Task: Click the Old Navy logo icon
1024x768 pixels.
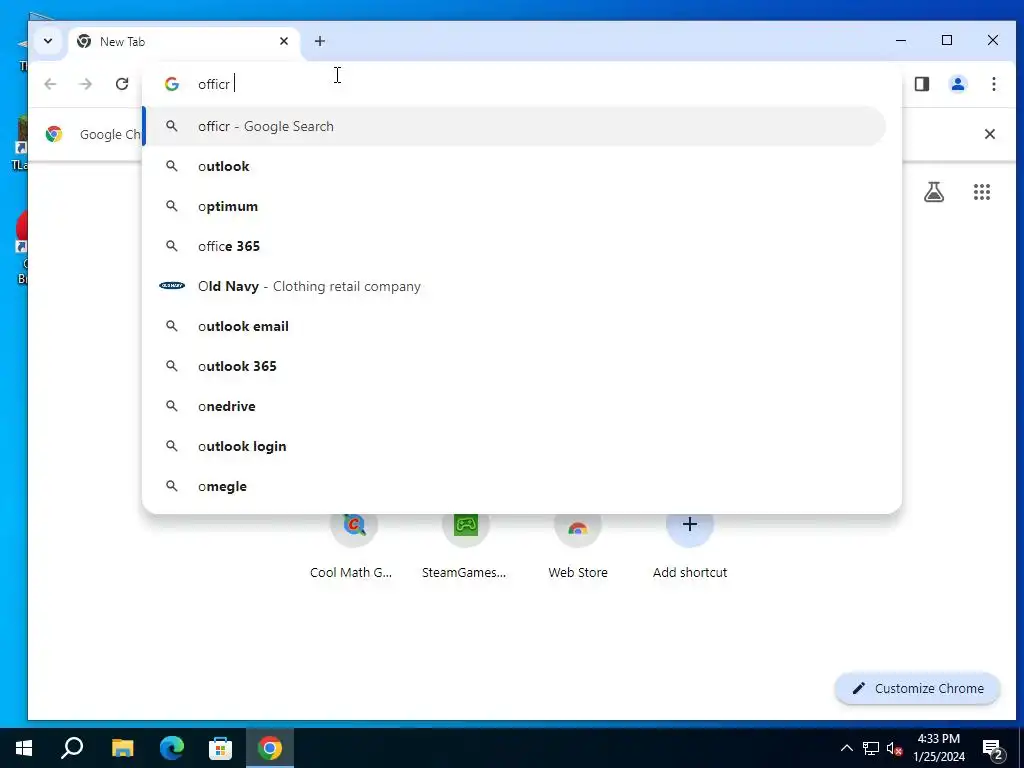Action: (x=172, y=286)
